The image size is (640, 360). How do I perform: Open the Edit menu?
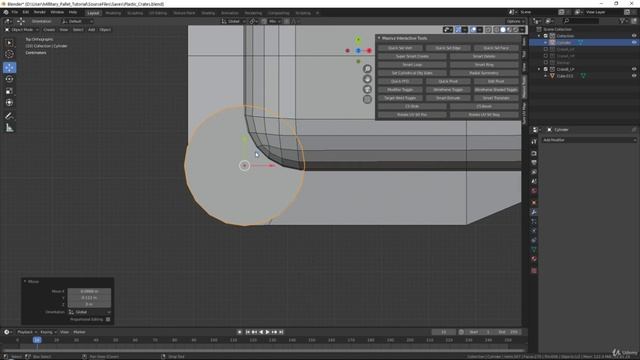26,12
